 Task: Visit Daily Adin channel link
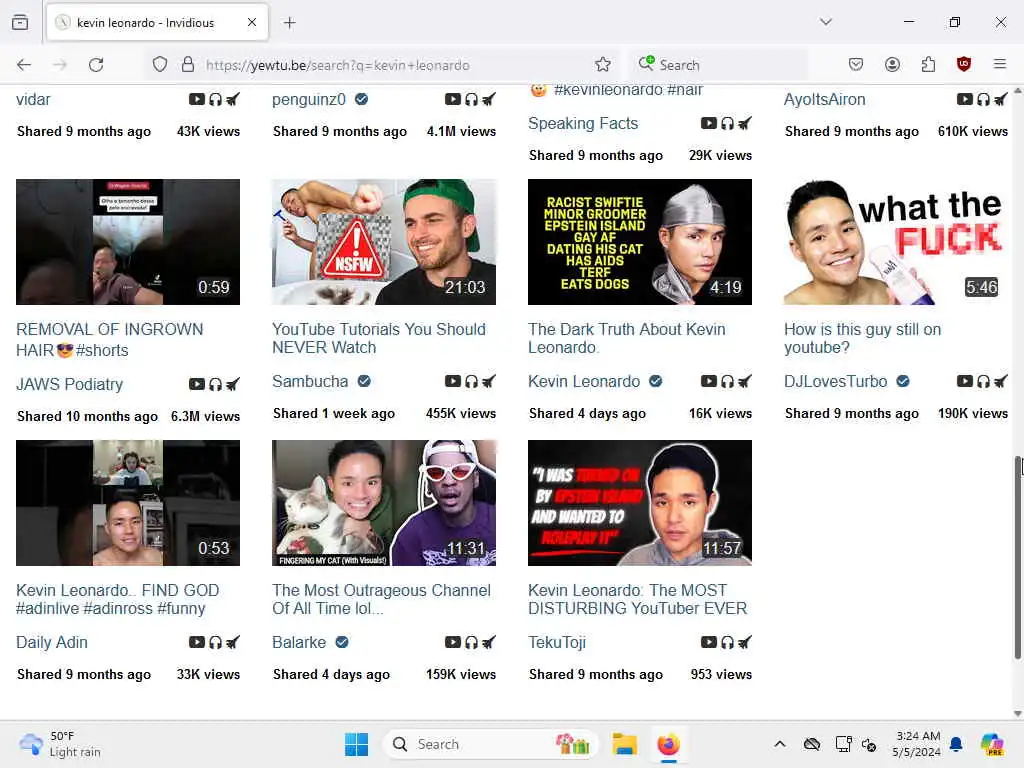click(52, 643)
